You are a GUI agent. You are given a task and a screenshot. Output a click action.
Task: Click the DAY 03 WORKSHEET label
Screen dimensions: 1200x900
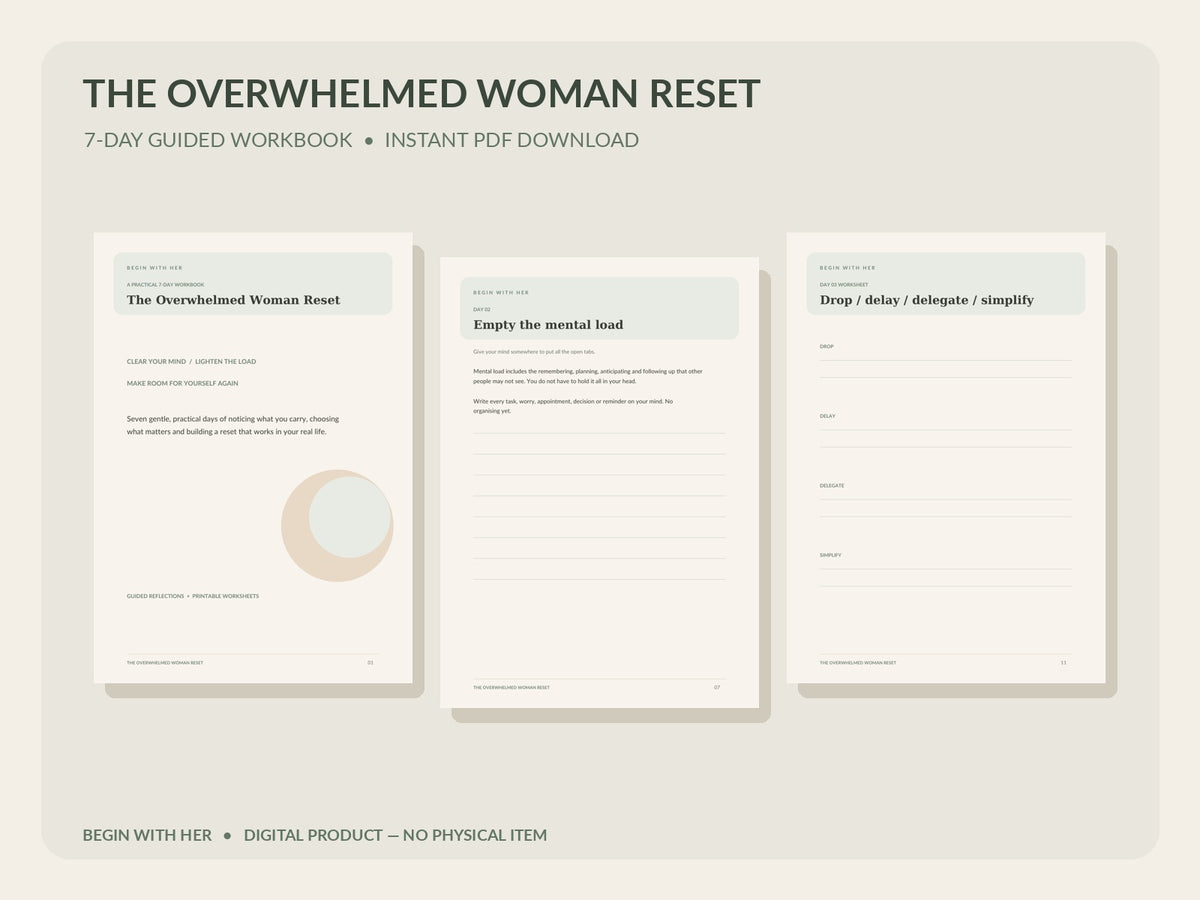click(x=844, y=285)
